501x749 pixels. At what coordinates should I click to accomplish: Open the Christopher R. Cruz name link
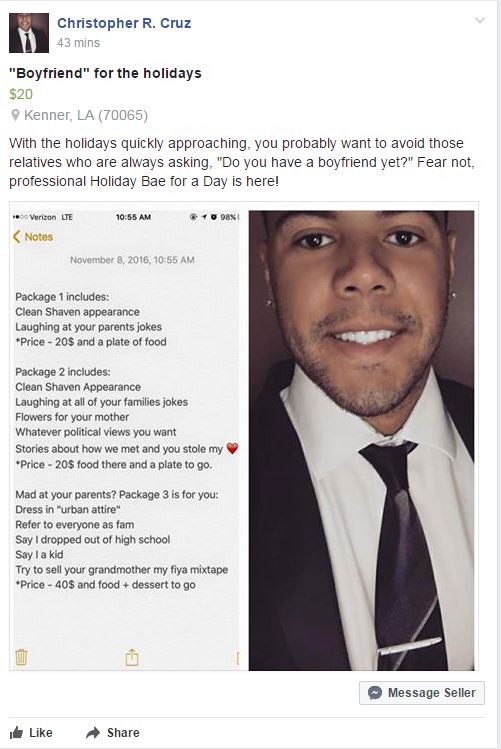click(x=124, y=23)
